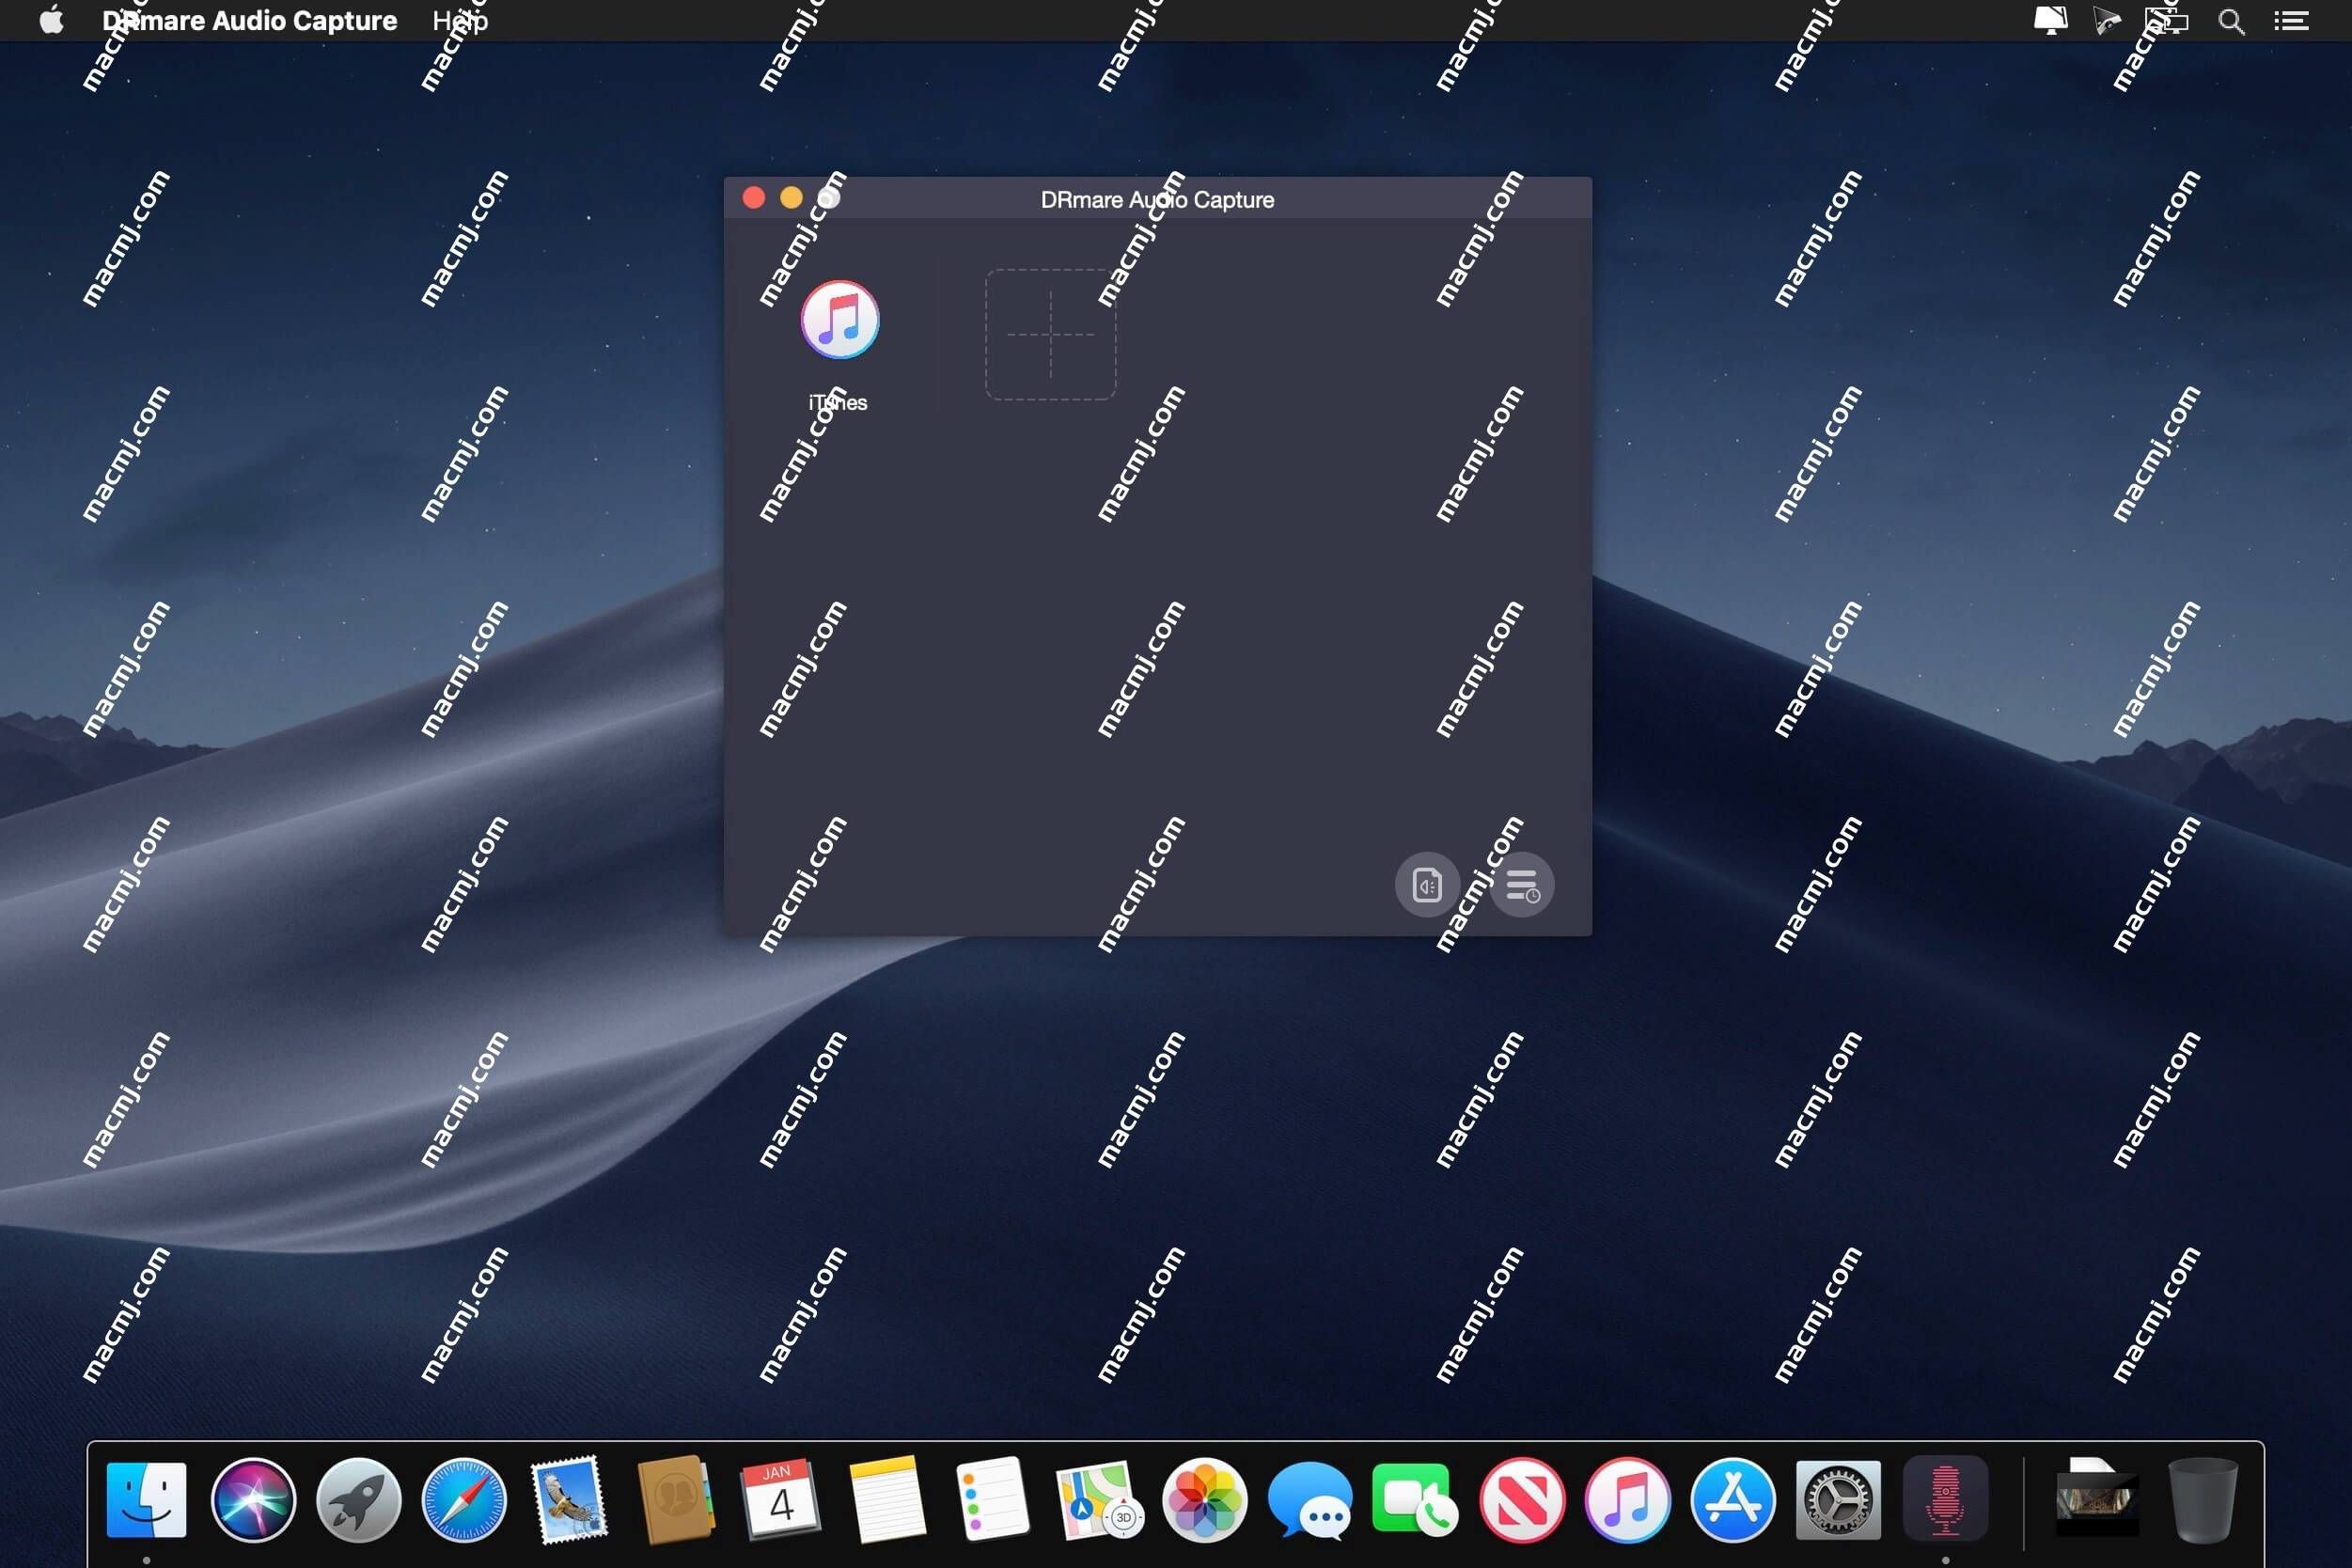2352x1568 pixels.
Task: Open the Trash in the Dock
Action: tap(2202, 1499)
